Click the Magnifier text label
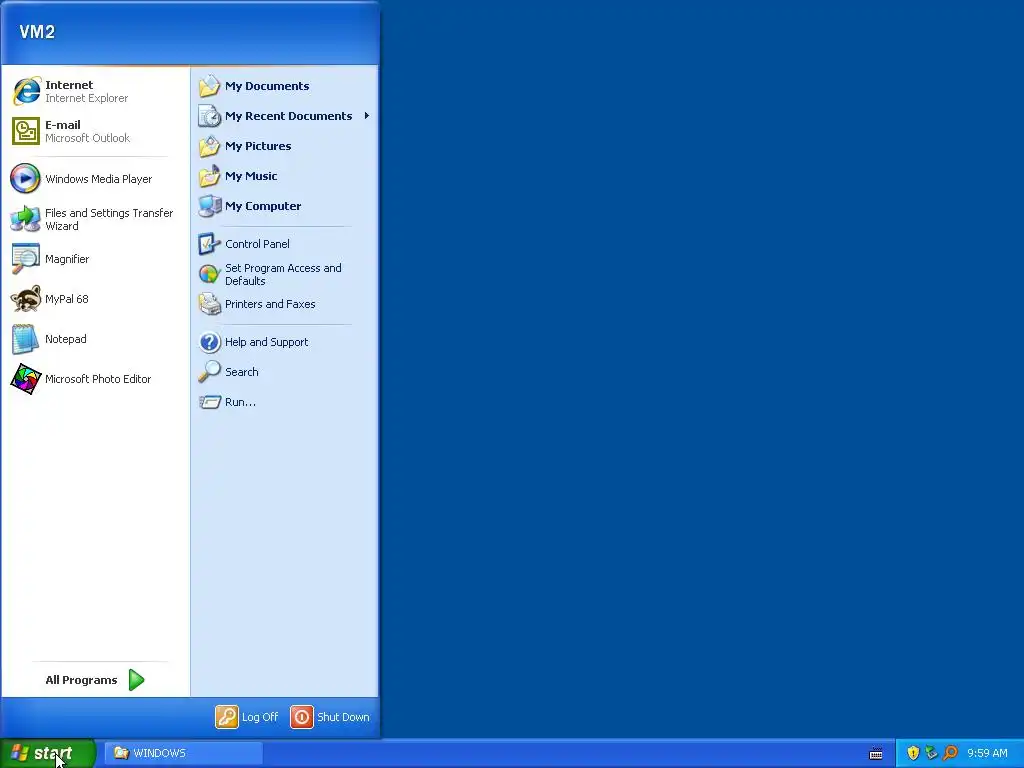 pyautogui.click(x=67, y=259)
